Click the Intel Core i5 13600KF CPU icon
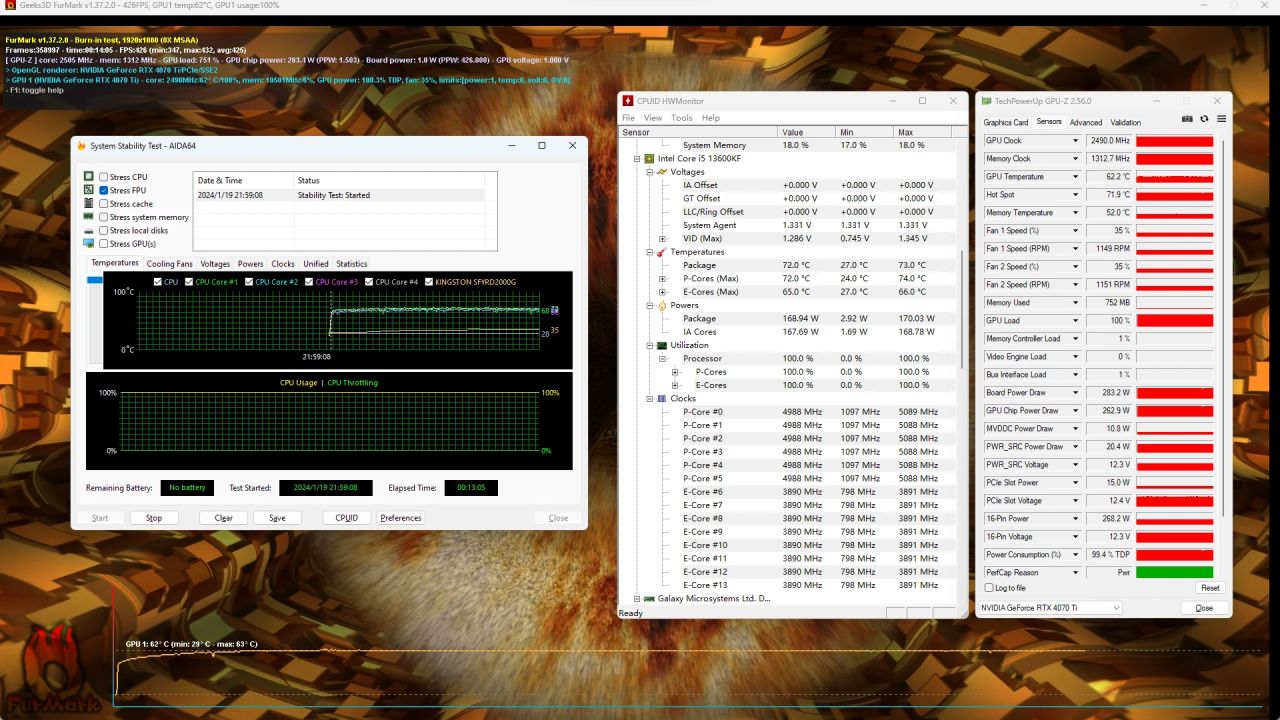Image resolution: width=1280 pixels, height=720 pixels. [x=649, y=159]
